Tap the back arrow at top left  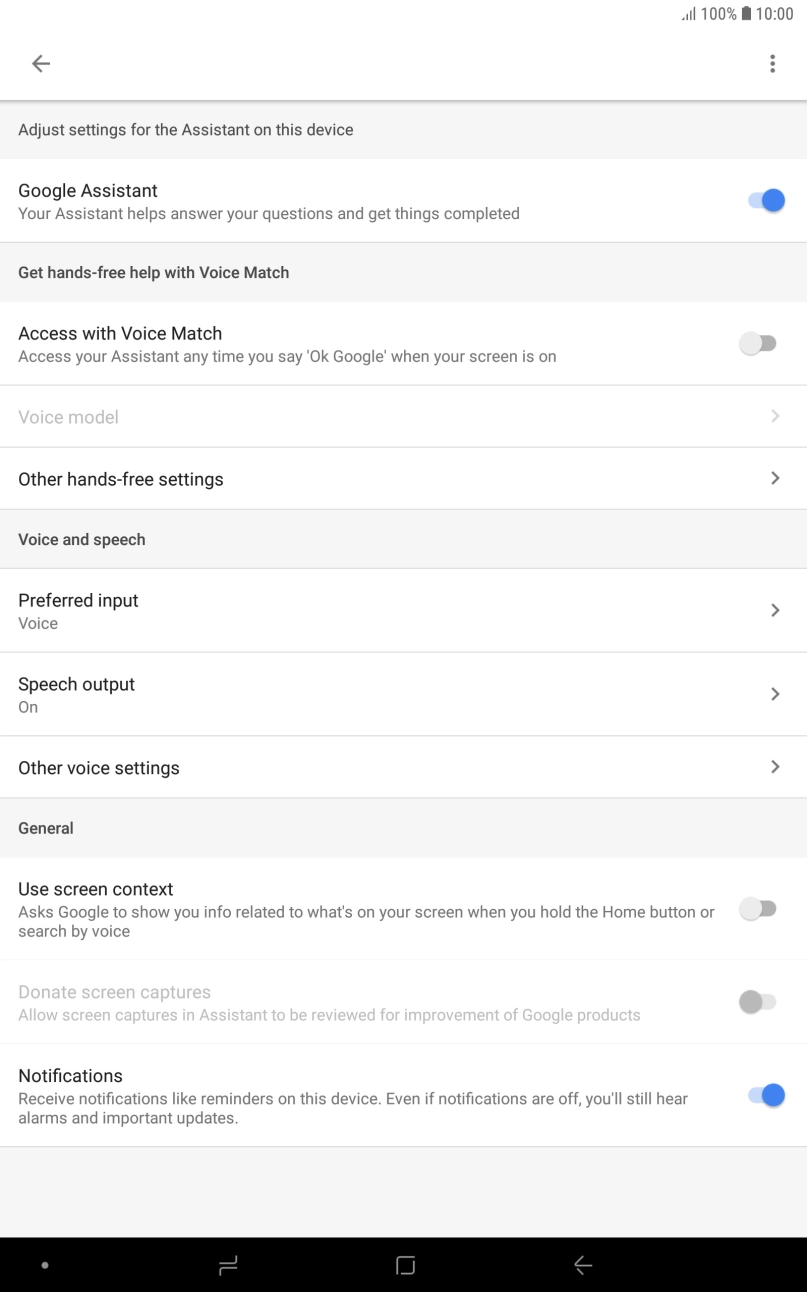pos(40,64)
